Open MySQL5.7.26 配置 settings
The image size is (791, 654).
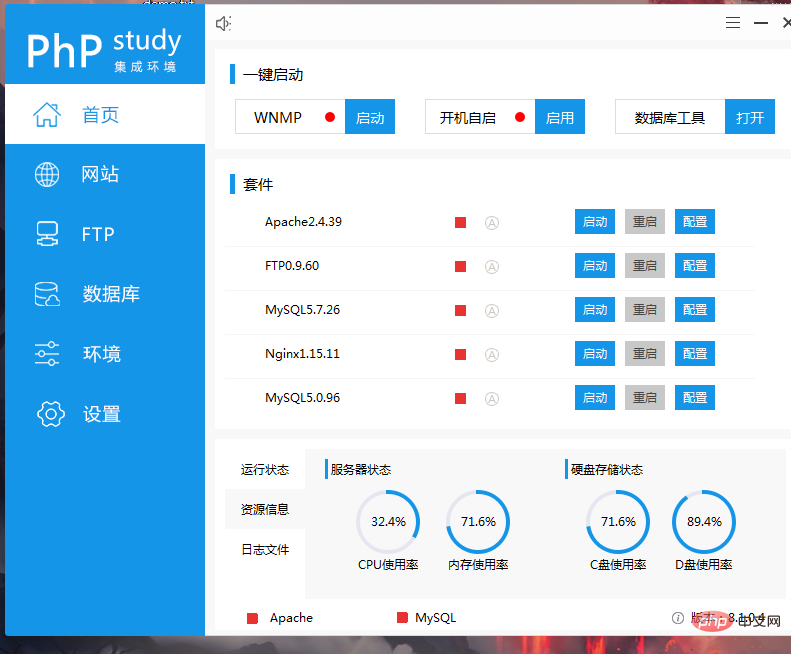(695, 309)
